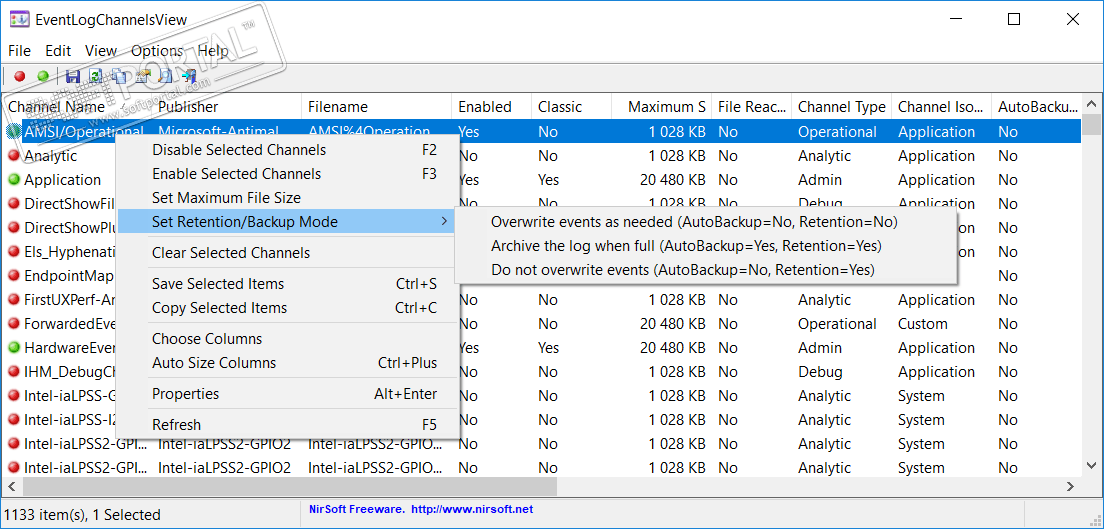Click the Exit door toolbar icon
The width and height of the screenshot is (1104, 529).
pyautogui.click(x=189, y=76)
